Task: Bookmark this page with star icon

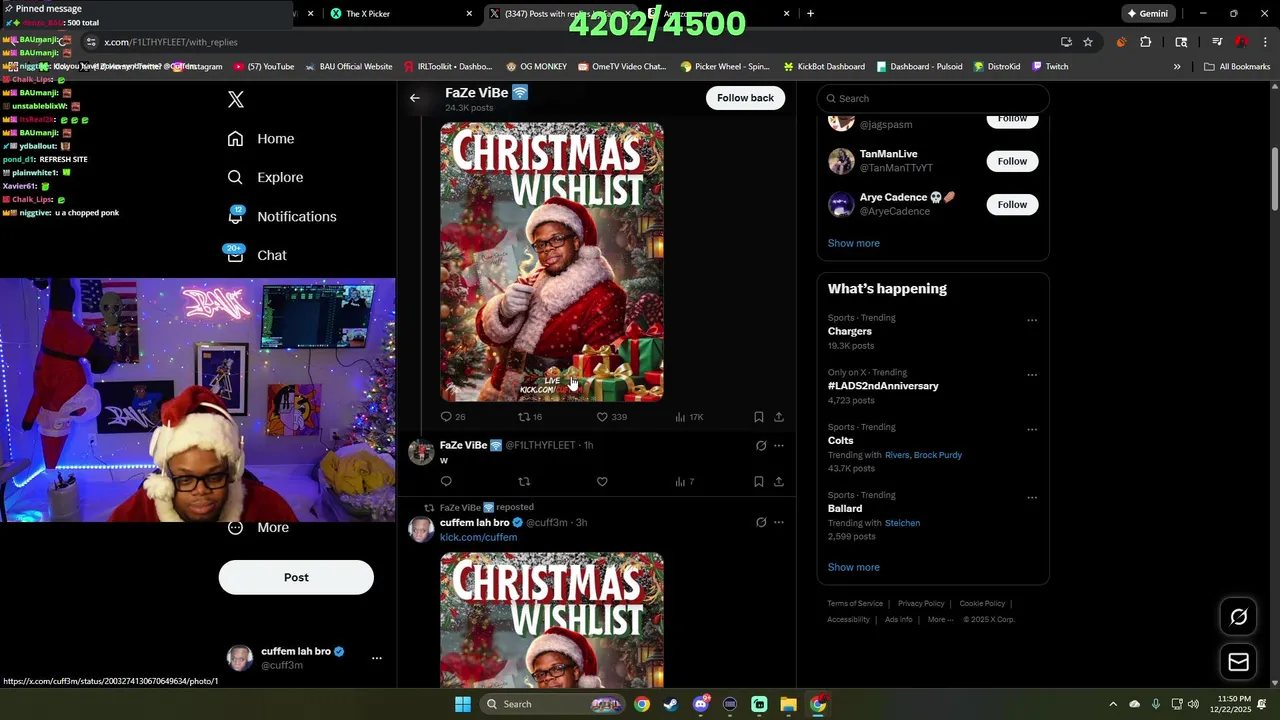Action: pos(1088,42)
